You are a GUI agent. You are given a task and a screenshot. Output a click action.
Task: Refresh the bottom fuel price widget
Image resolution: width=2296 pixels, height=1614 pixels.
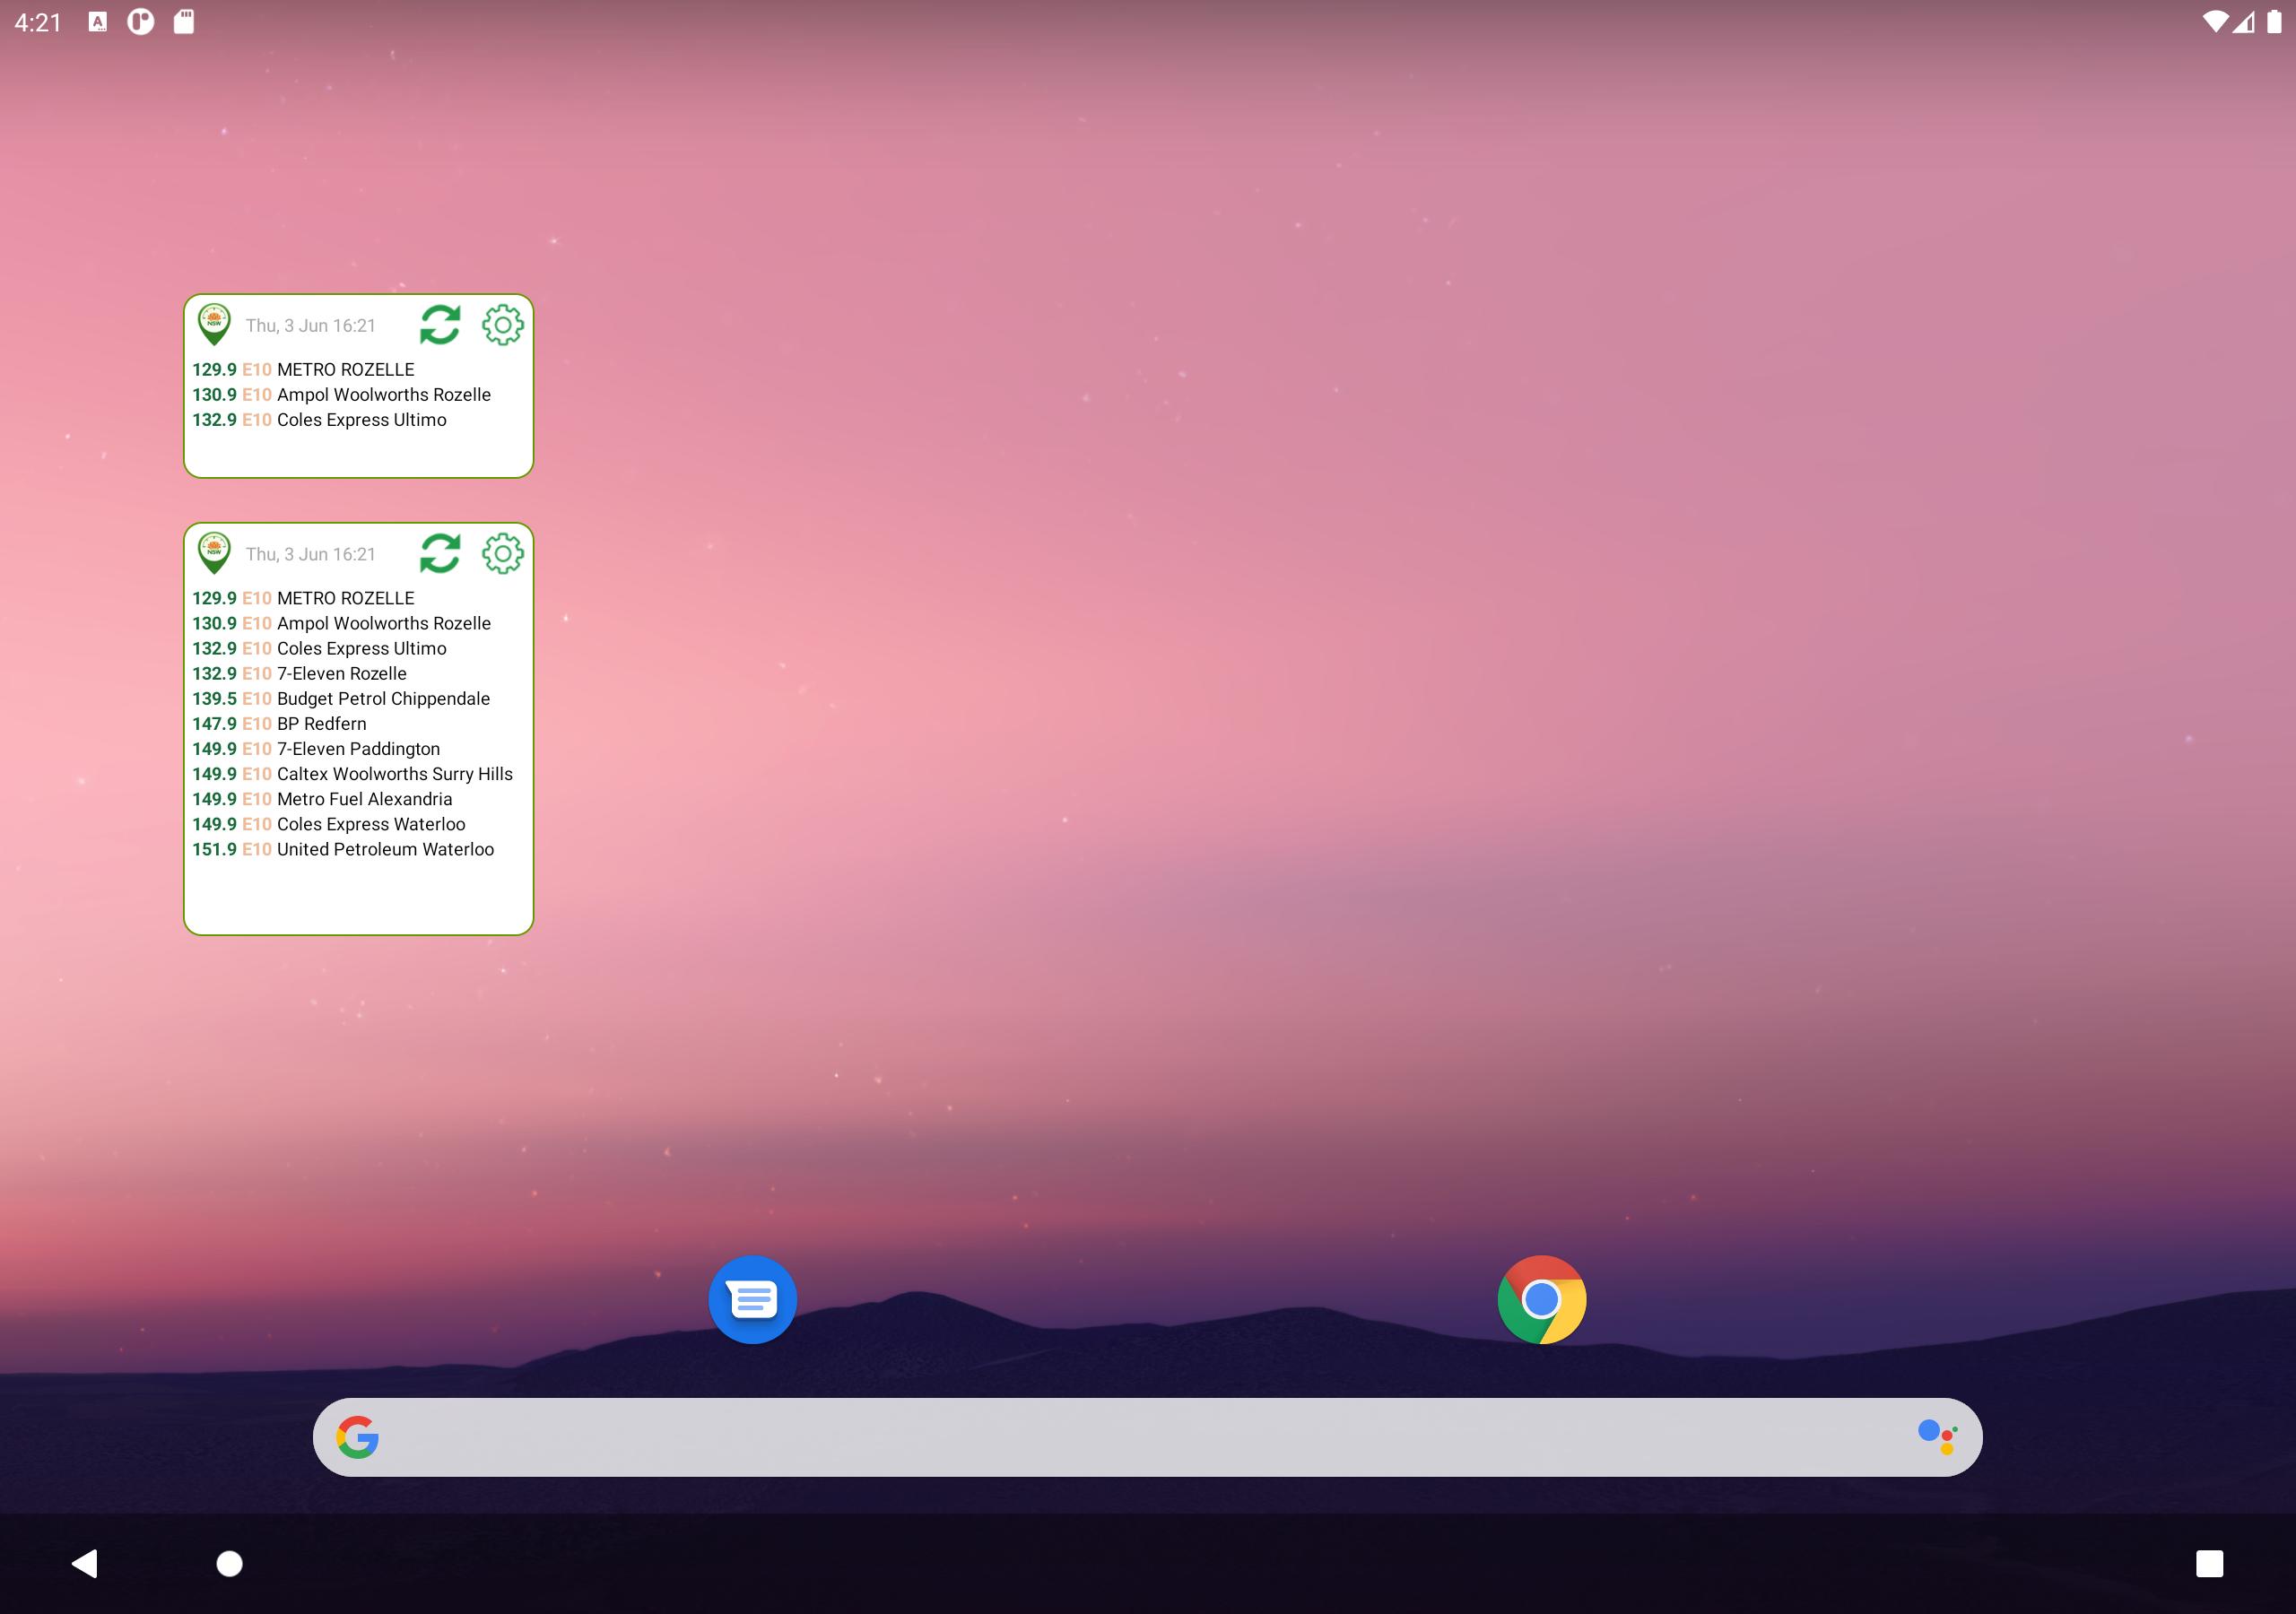coord(440,553)
